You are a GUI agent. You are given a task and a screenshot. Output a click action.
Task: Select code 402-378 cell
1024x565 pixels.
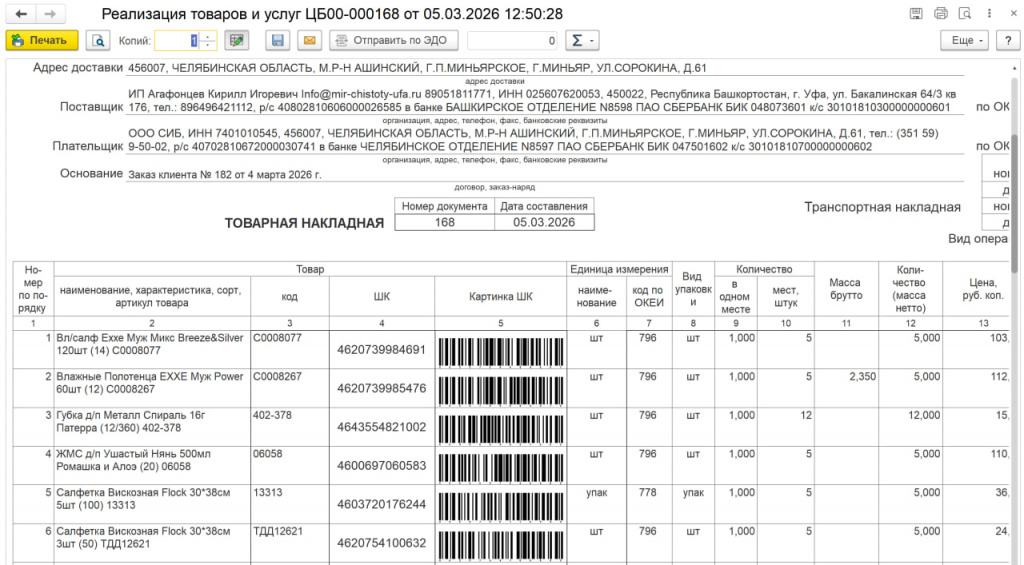coord(289,427)
